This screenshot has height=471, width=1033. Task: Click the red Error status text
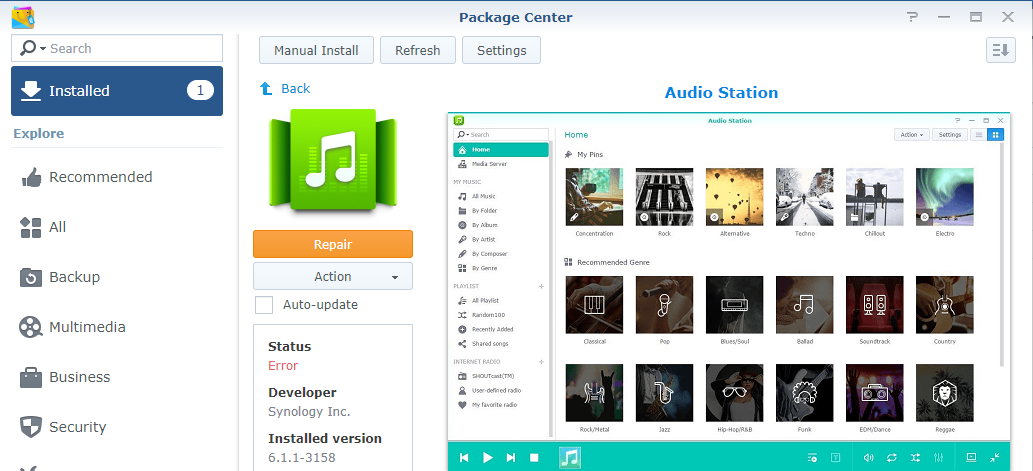[x=283, y=366]
